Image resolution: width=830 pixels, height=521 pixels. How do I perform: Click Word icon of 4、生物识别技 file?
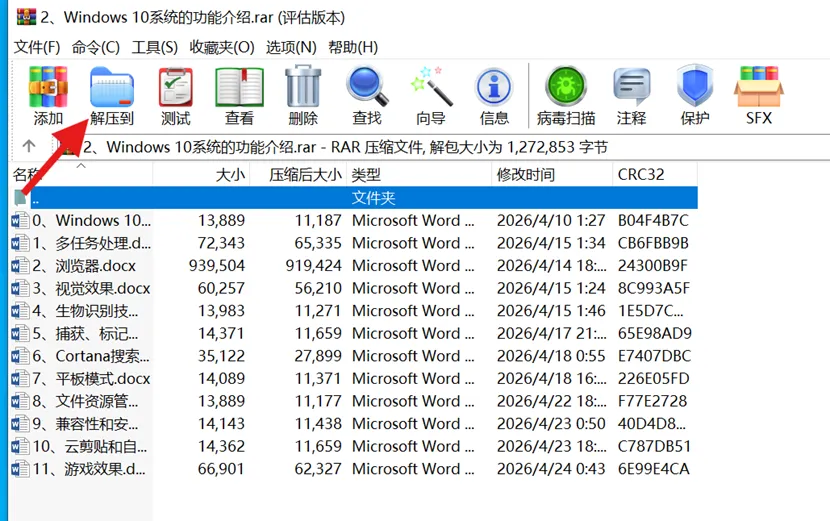click(x=20, y=311)
